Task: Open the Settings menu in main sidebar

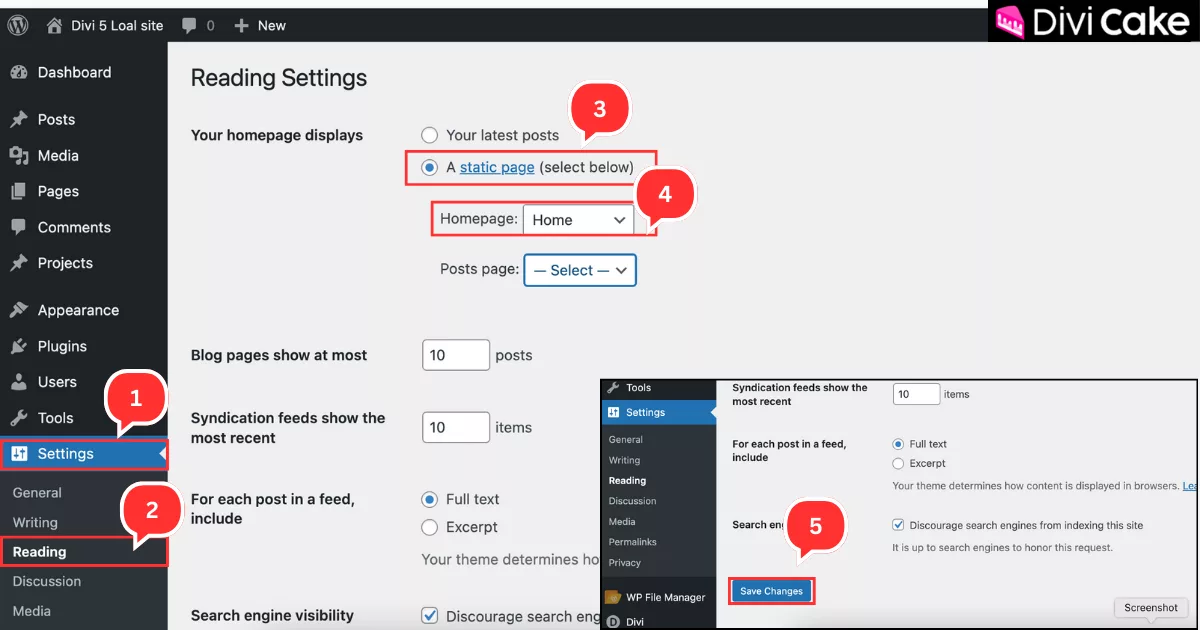Action: click(84, 454)
